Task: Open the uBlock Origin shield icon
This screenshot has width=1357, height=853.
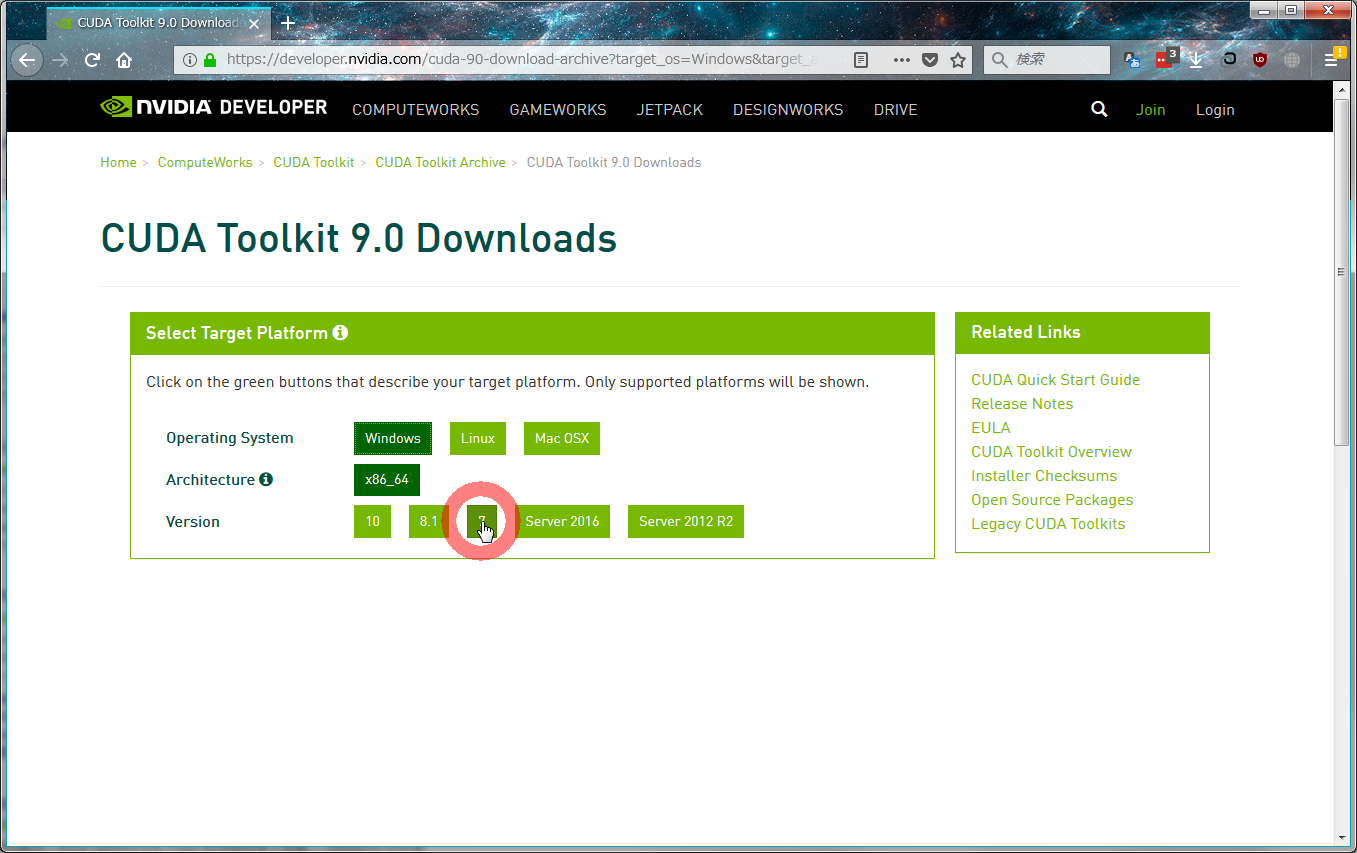Action: point(1260,60)
